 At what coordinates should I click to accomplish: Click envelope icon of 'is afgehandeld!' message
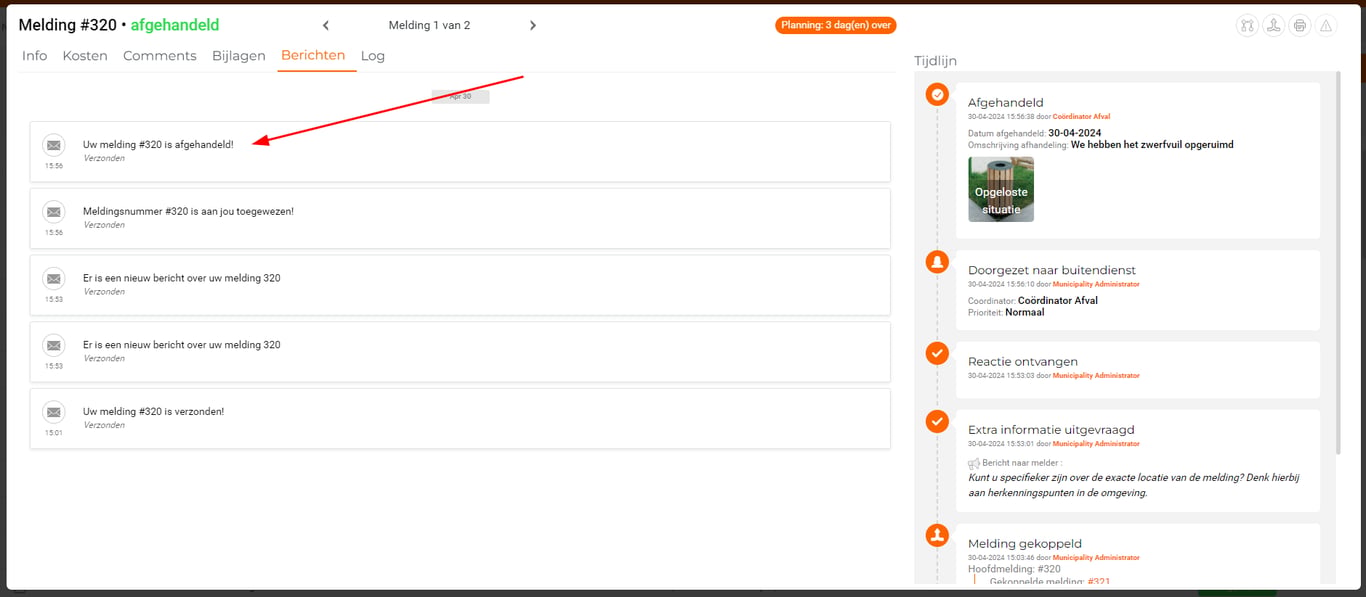[54, 145]
